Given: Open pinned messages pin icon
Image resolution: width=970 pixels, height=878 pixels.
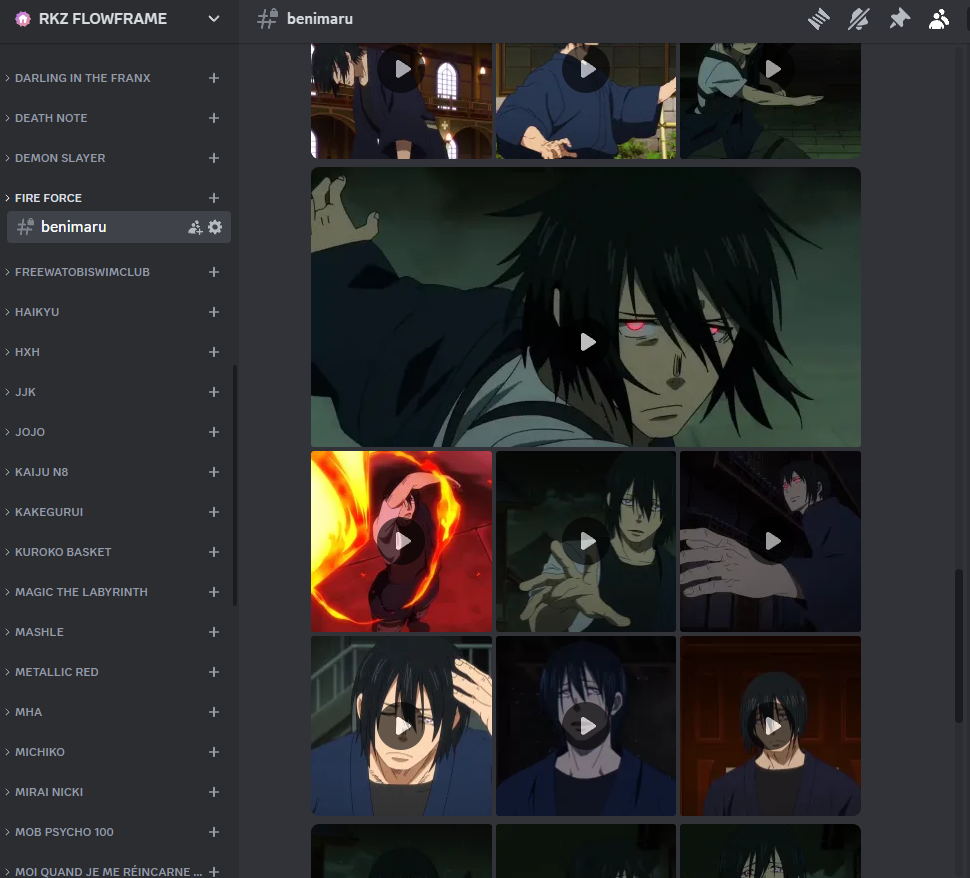Looking at the screenshot, I should coord(899,19).
